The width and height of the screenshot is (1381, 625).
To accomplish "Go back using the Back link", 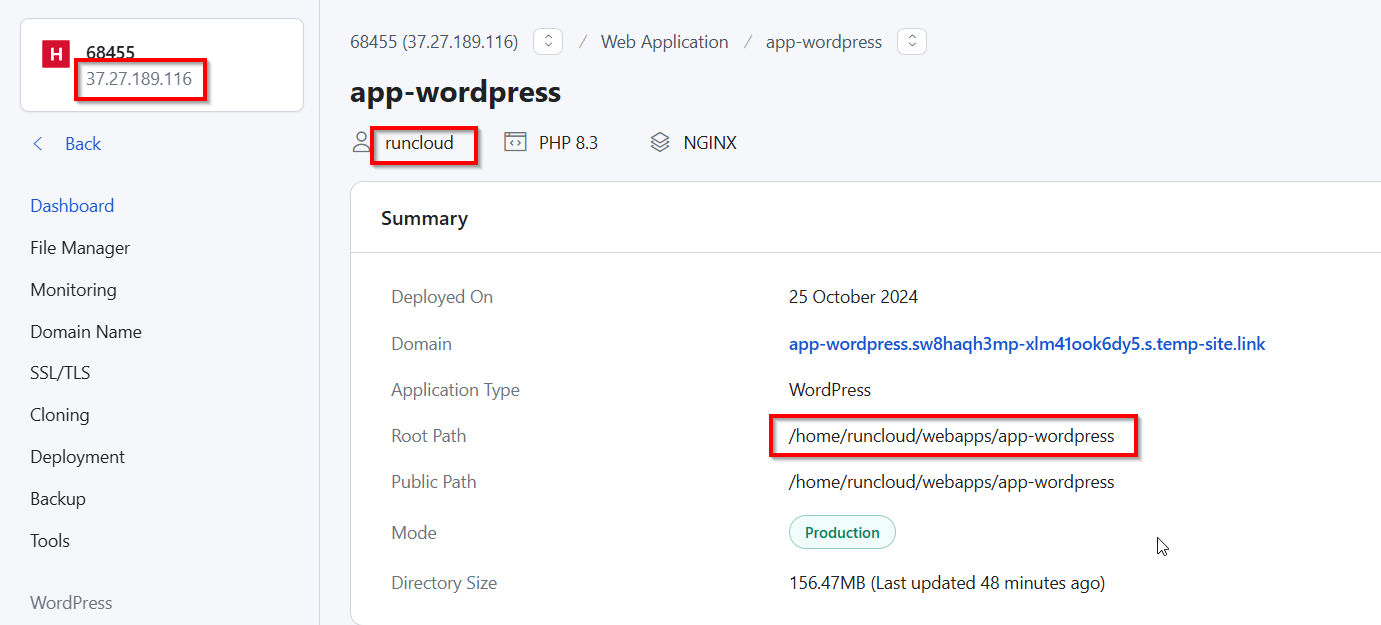I will tap(83, 144).
